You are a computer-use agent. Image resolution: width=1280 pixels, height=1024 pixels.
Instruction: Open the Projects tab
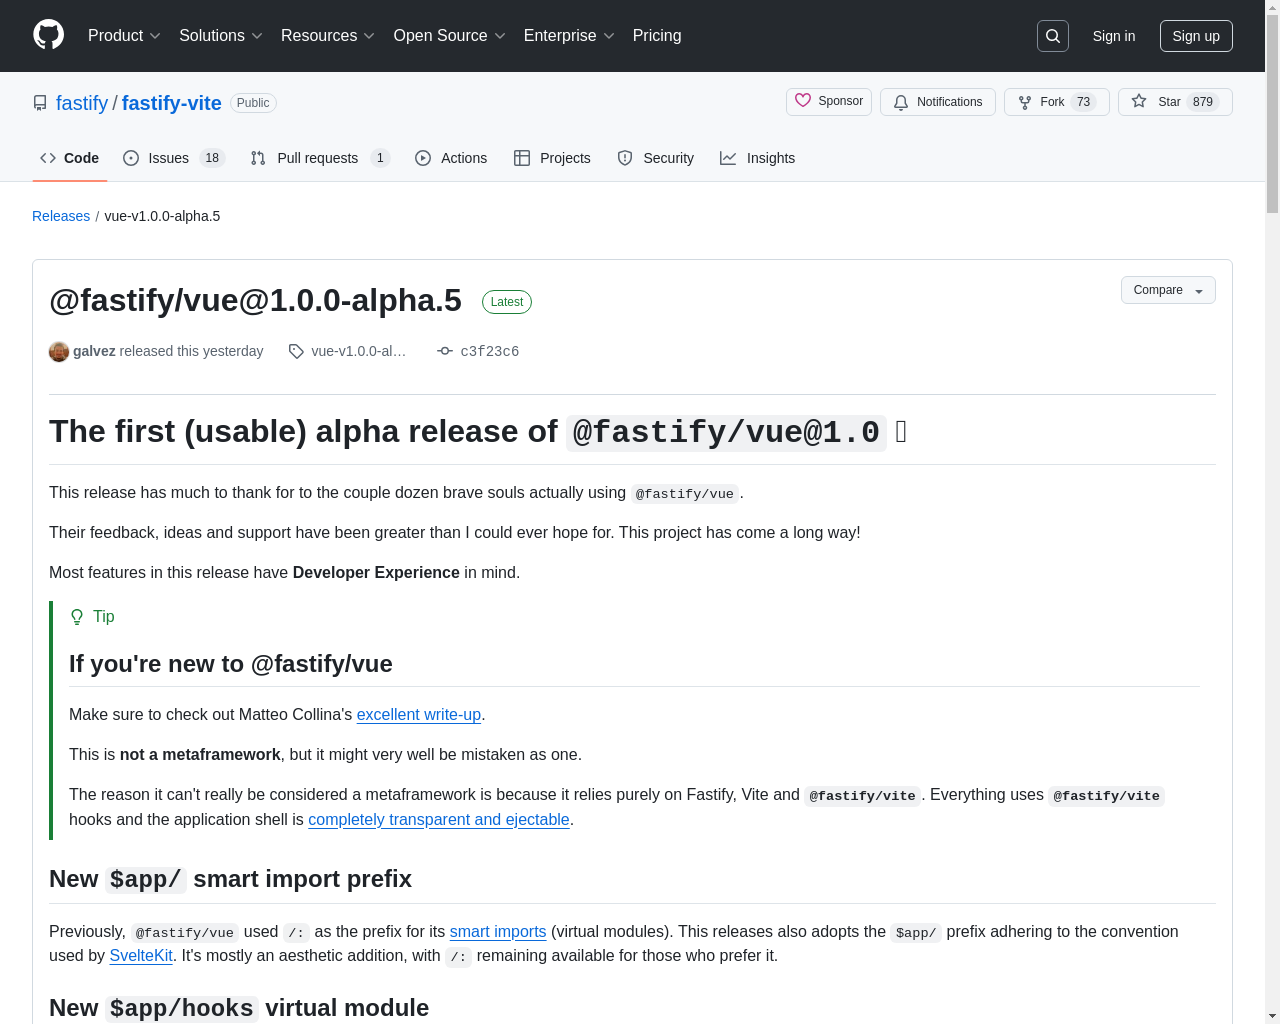point(552,158)
